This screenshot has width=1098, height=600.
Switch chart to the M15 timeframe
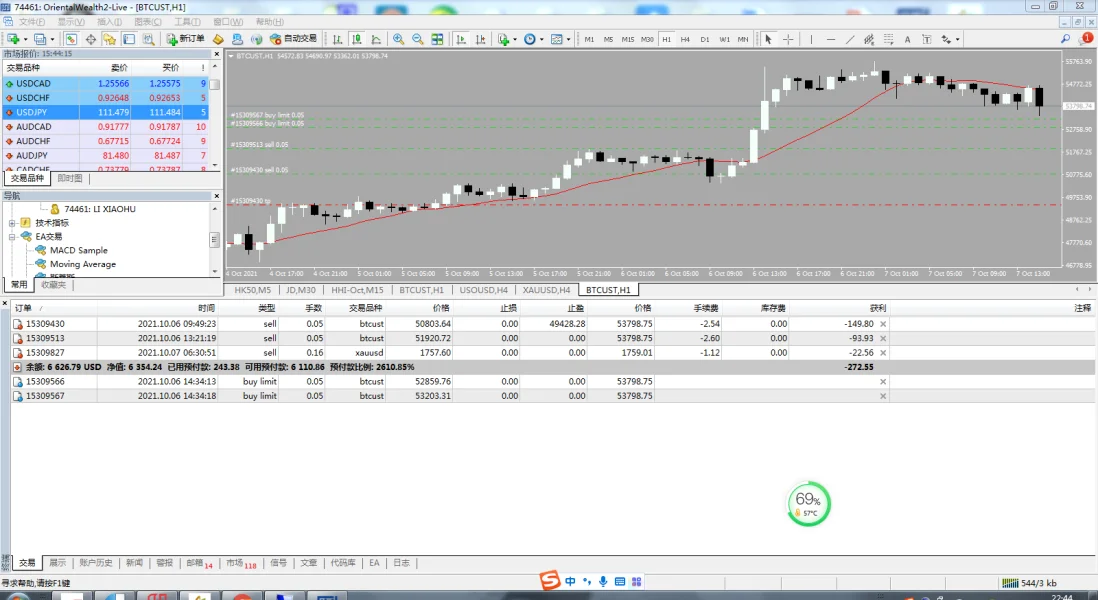point(627,39)
